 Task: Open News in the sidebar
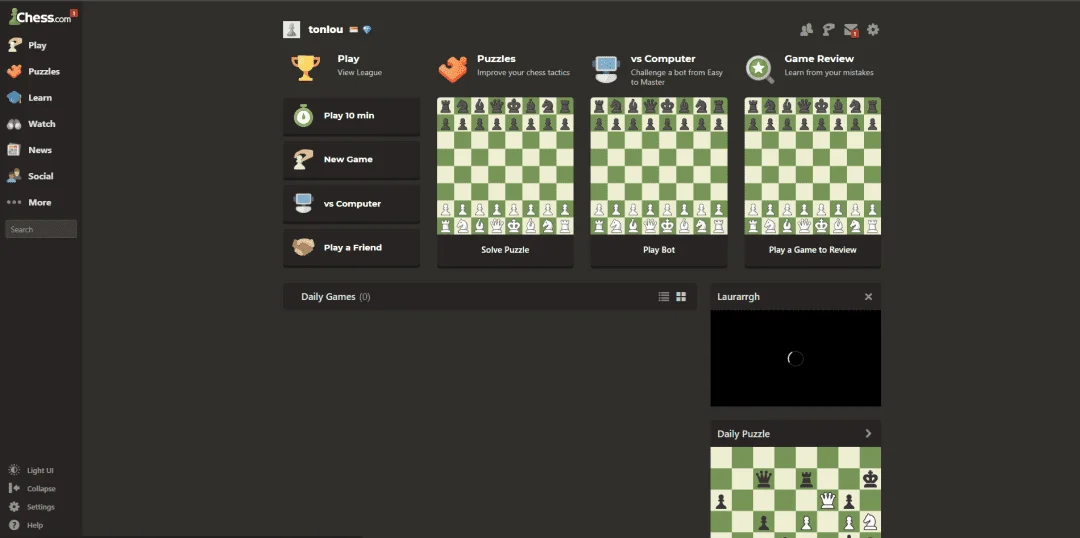(41, 150)
